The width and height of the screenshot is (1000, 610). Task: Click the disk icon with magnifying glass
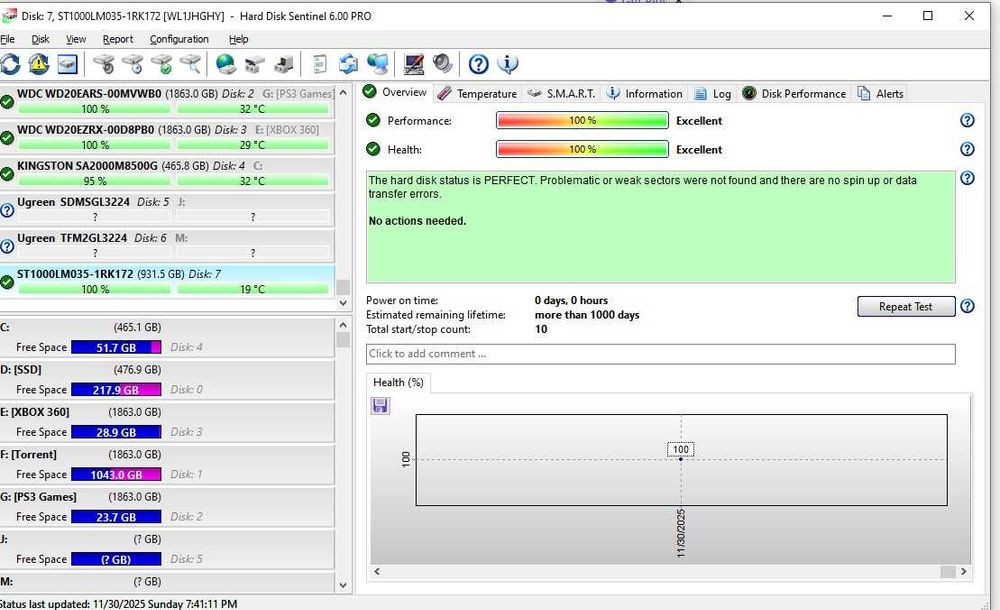[190, 64]
